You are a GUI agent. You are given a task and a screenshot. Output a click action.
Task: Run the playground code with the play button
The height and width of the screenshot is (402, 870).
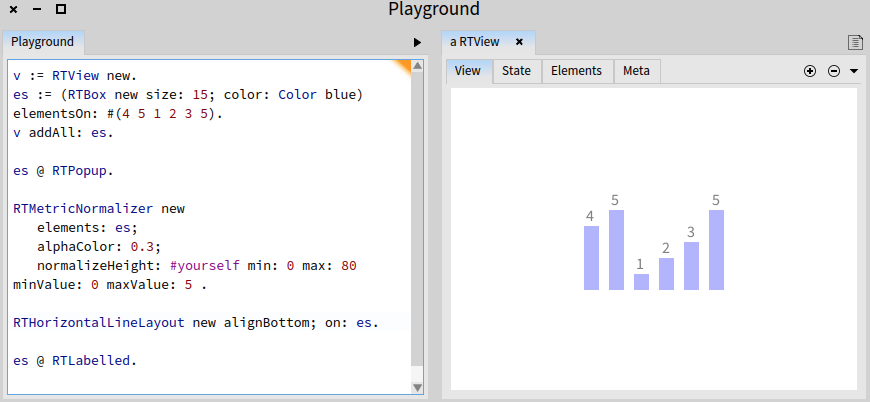[x=417, y=43]
